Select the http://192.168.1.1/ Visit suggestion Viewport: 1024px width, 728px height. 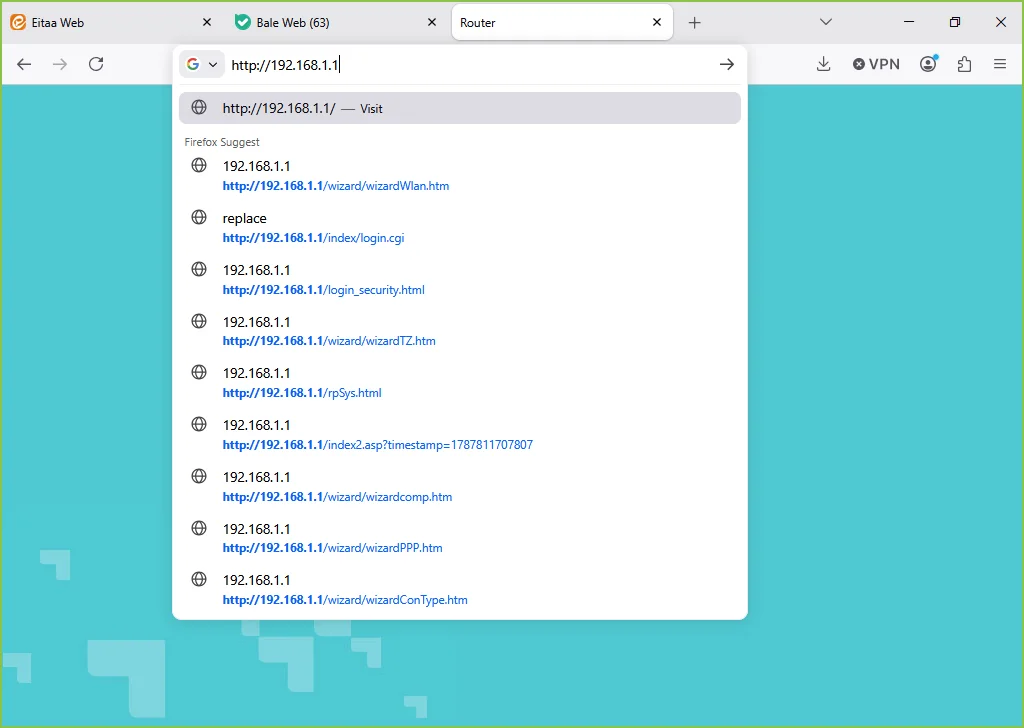click(460, 108)
